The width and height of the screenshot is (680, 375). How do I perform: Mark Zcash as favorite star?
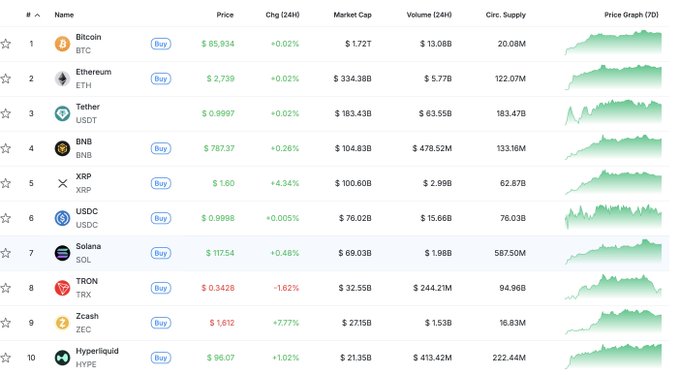click(6, 323)
